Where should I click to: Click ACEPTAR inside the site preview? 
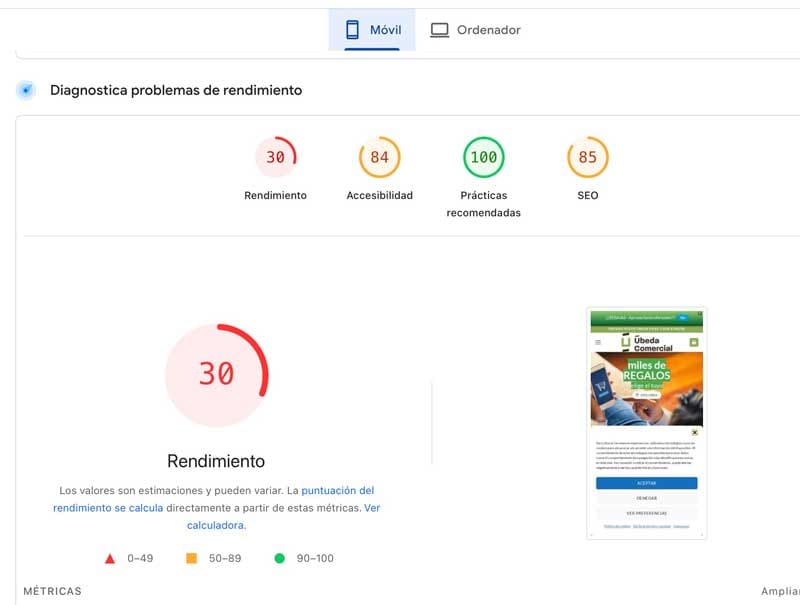(x=646, y=482)
